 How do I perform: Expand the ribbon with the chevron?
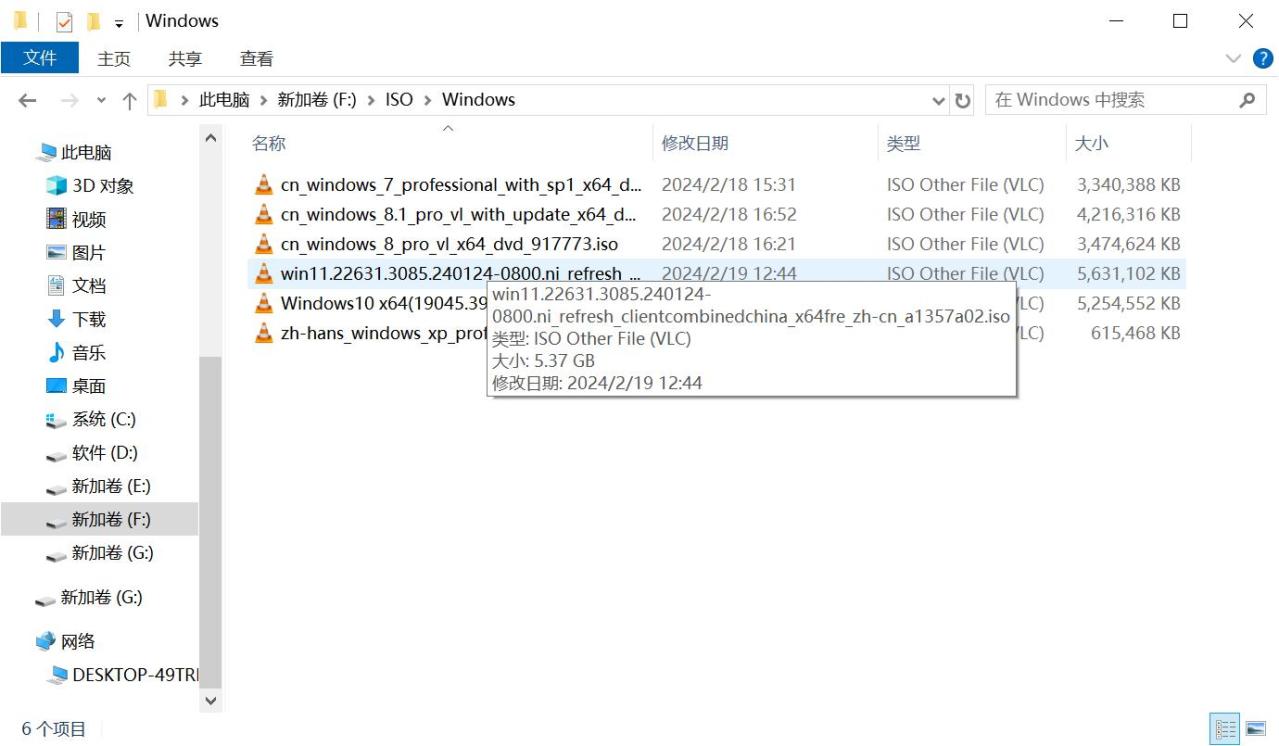(x=1233, y=59)
